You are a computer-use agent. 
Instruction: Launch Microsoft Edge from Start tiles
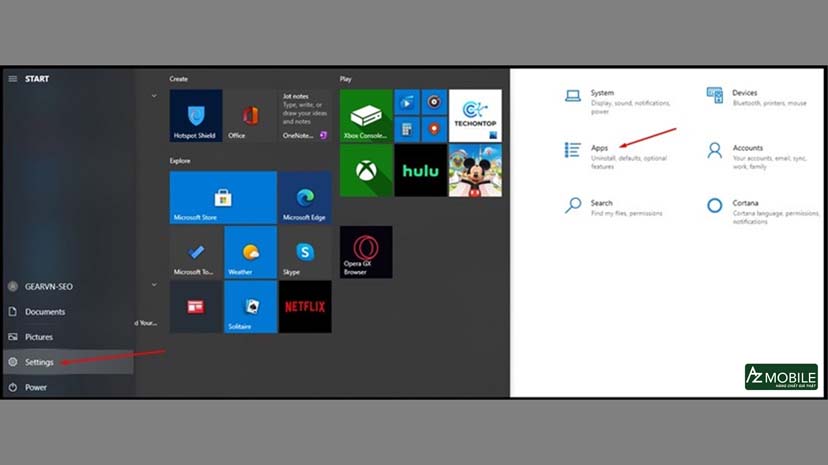tap(304, 197)
